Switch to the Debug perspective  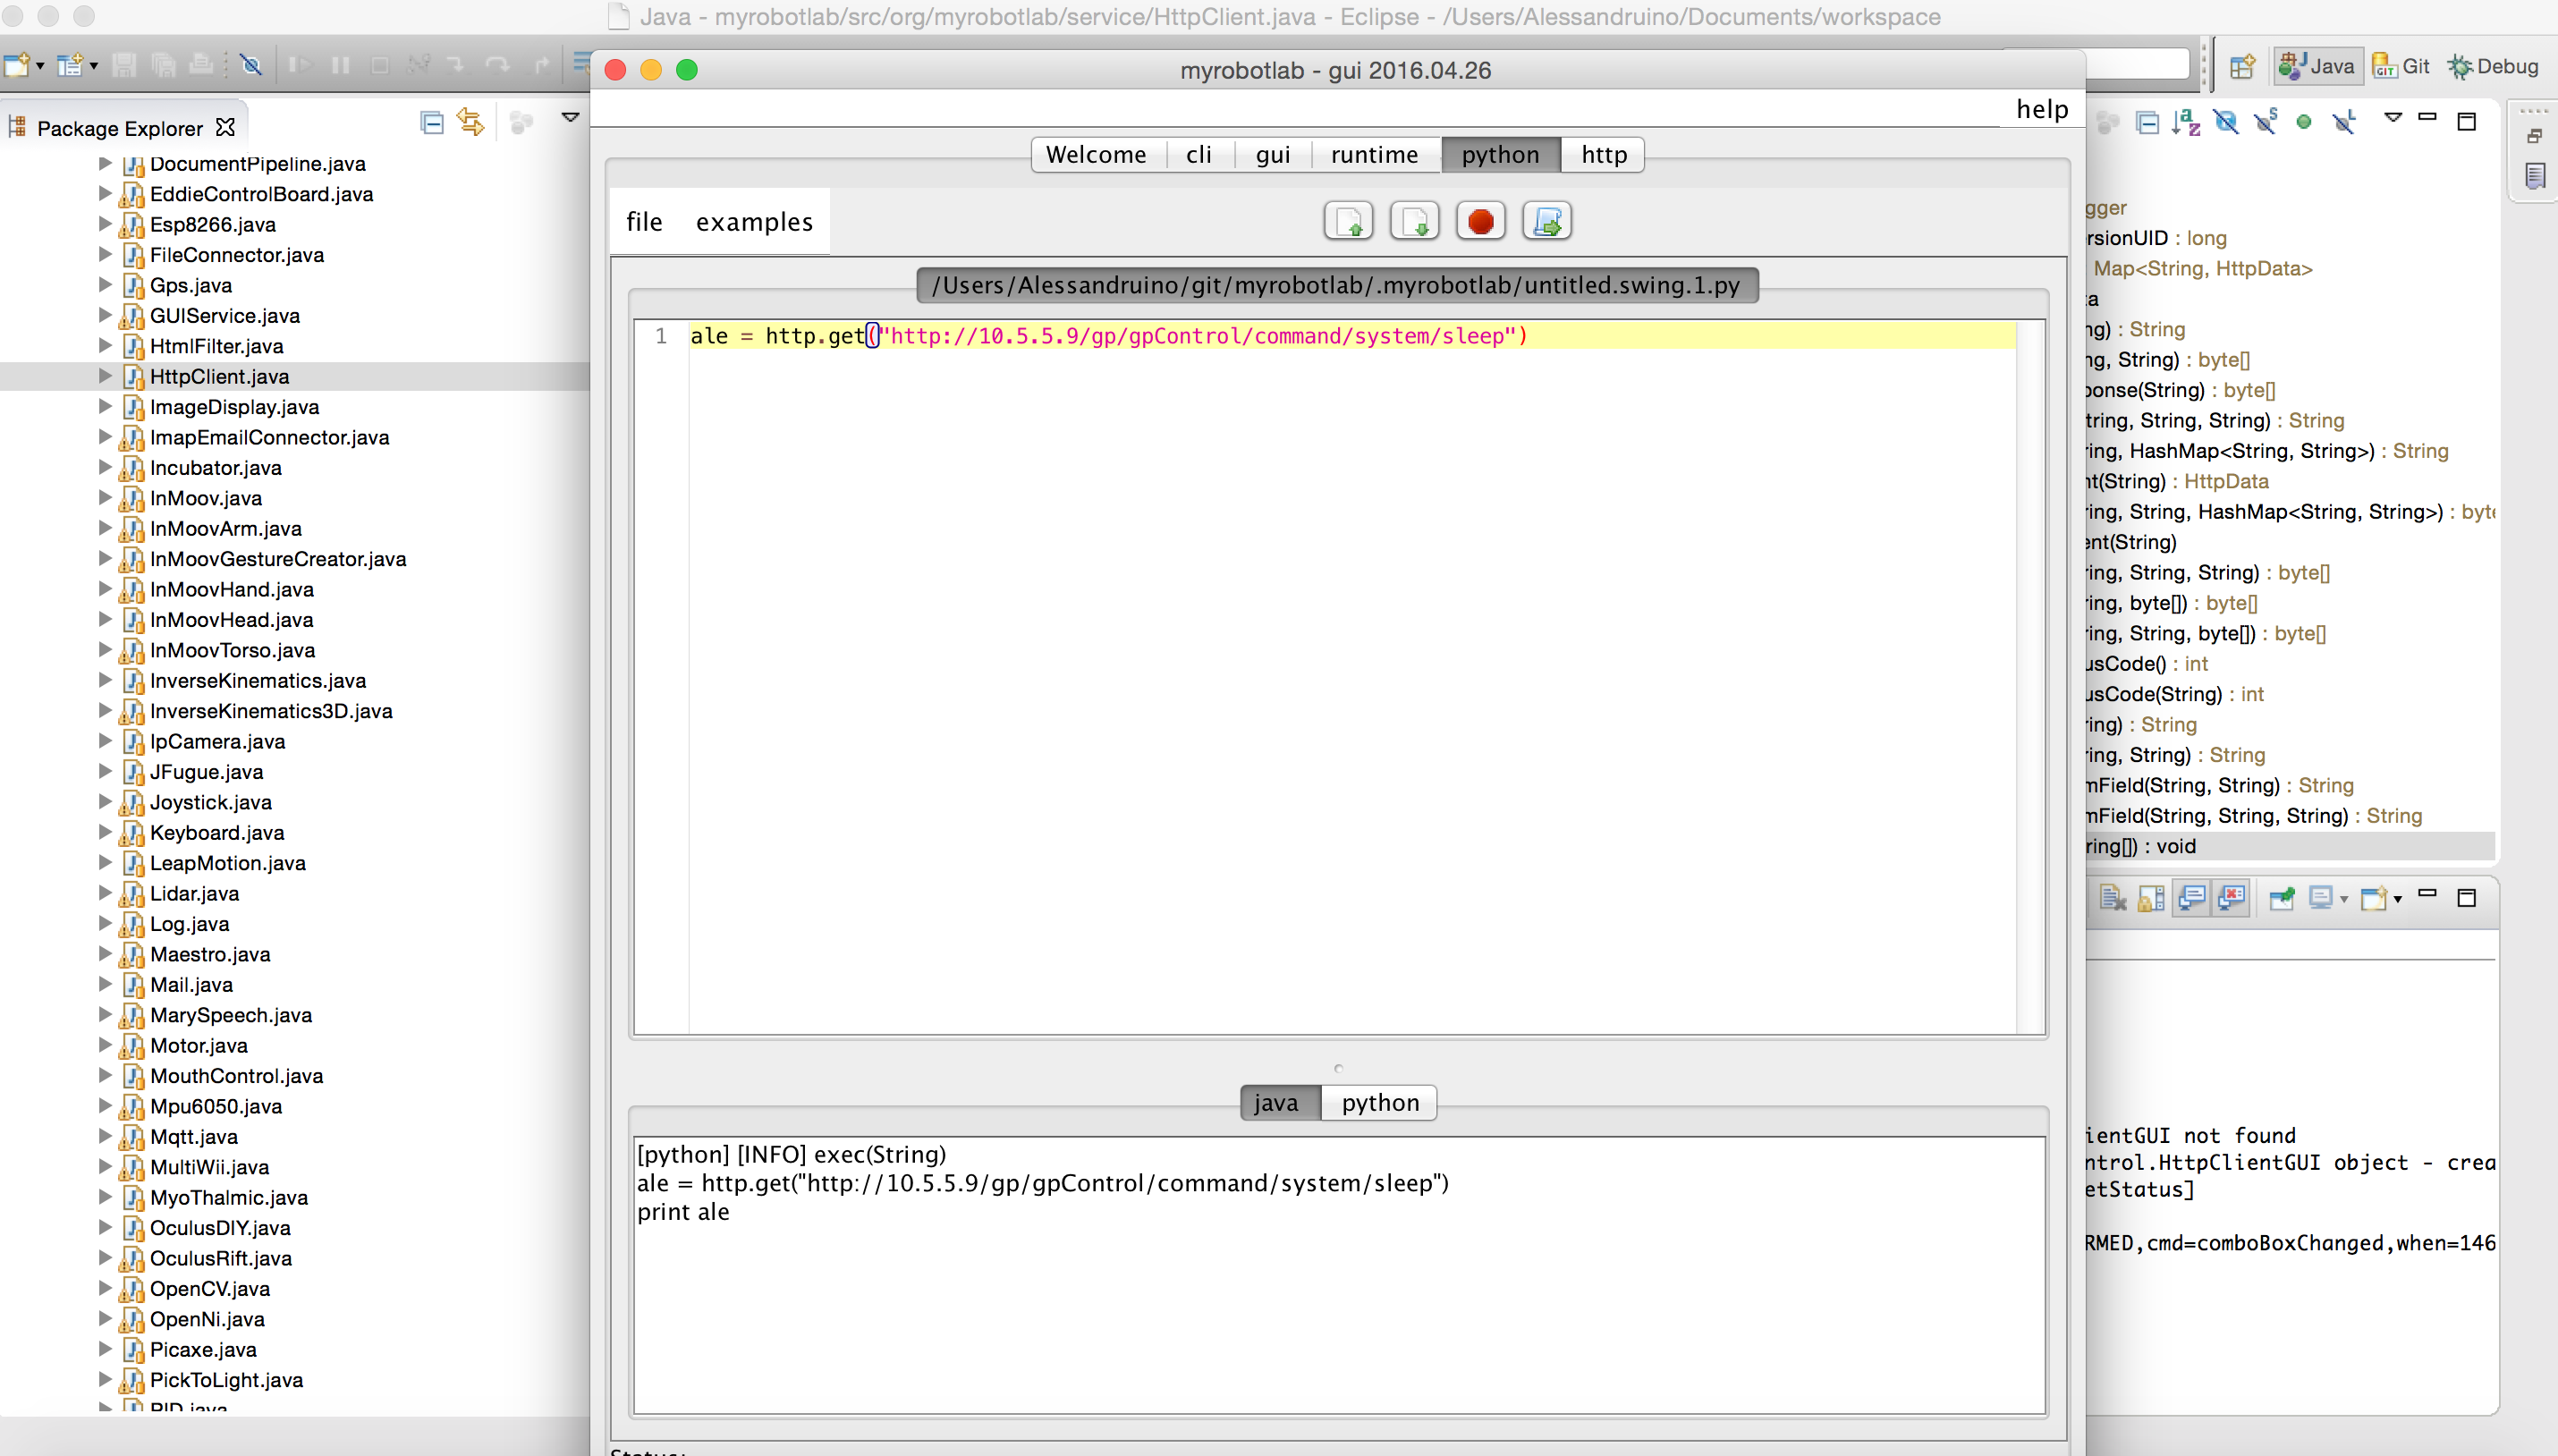2493,66
